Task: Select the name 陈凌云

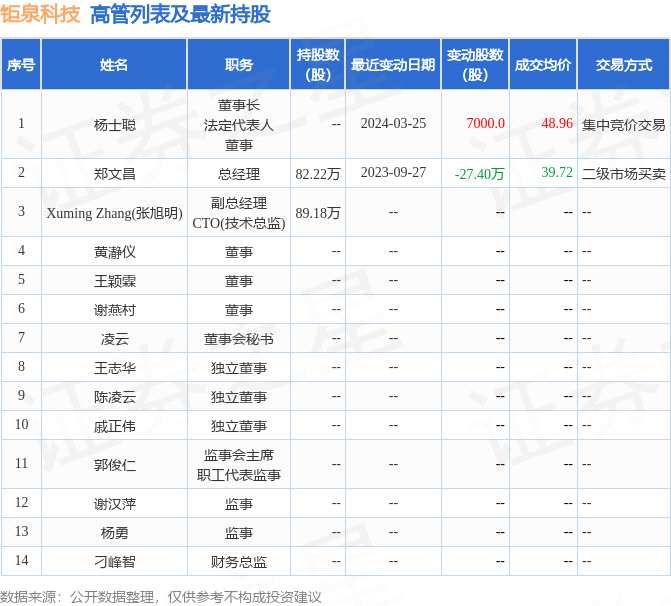Action: point(114,397)
